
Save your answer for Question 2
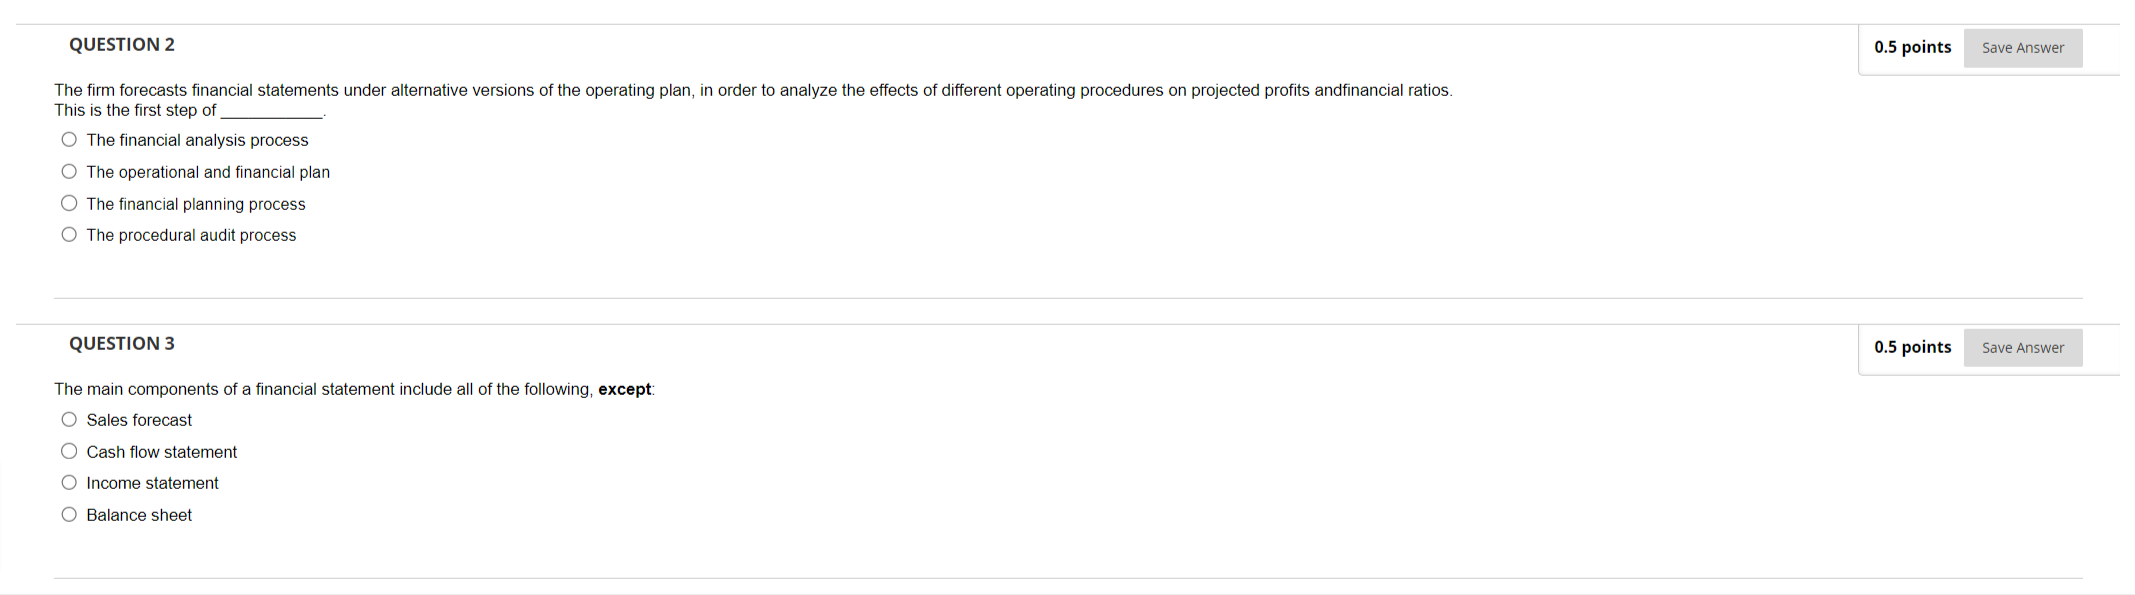[x=2023, y=47]
